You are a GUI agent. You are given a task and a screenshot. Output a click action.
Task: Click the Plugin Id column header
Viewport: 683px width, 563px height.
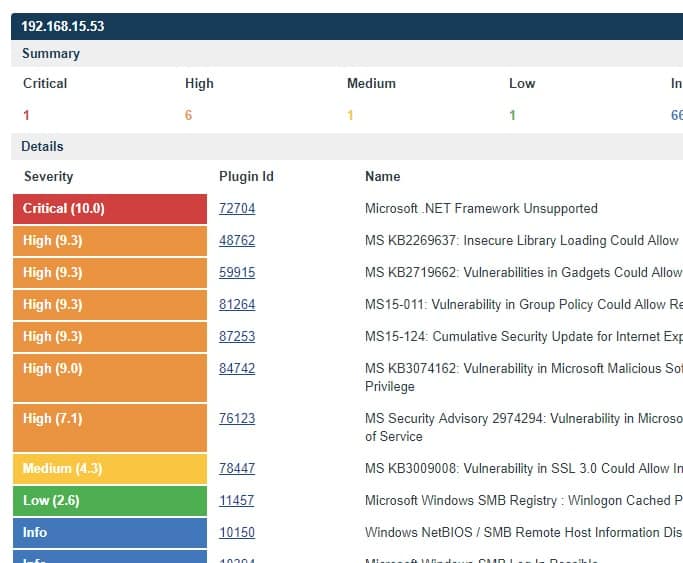point(246,176)
